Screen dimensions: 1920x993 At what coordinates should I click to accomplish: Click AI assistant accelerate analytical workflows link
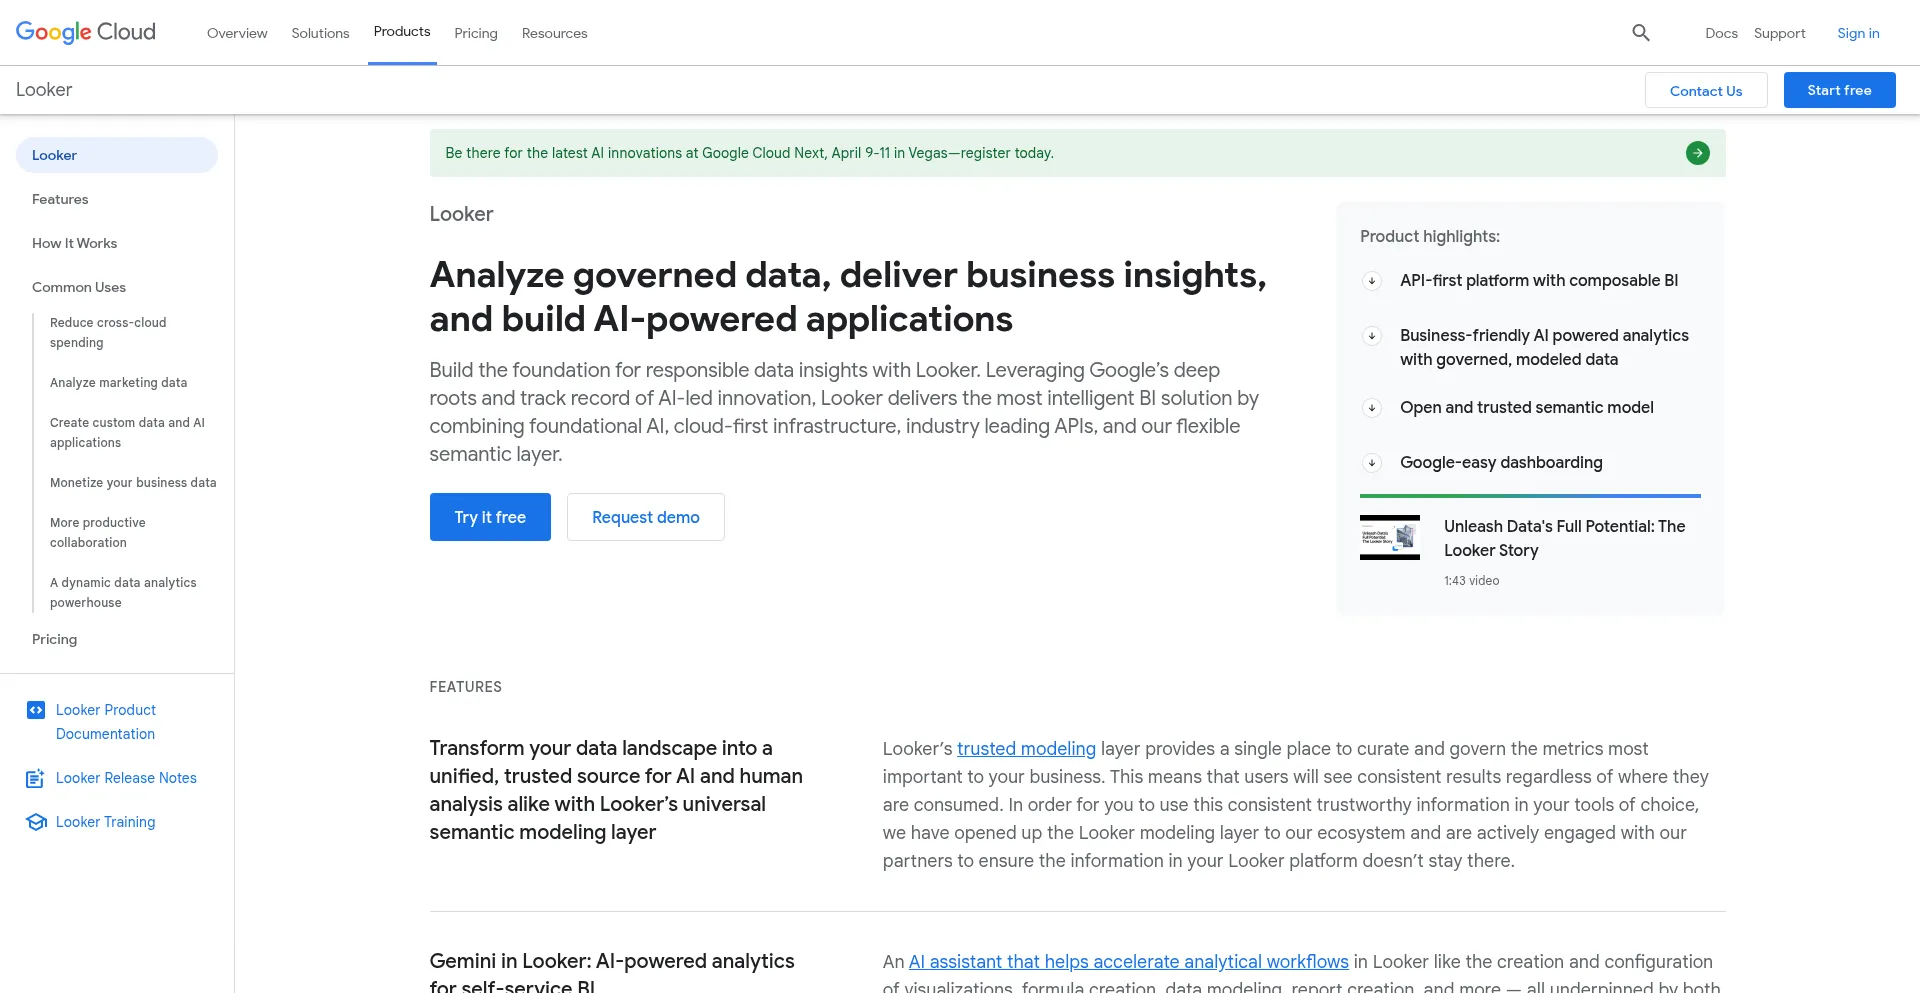point(1128,962)
